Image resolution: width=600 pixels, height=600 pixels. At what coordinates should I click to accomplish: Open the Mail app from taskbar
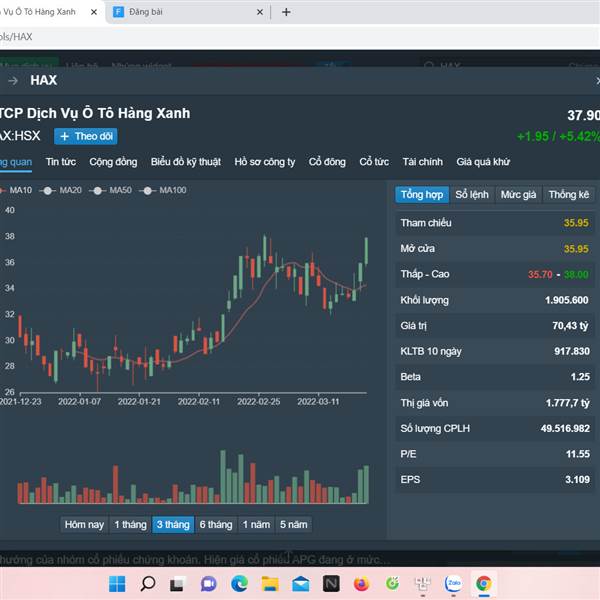[301, 584]
